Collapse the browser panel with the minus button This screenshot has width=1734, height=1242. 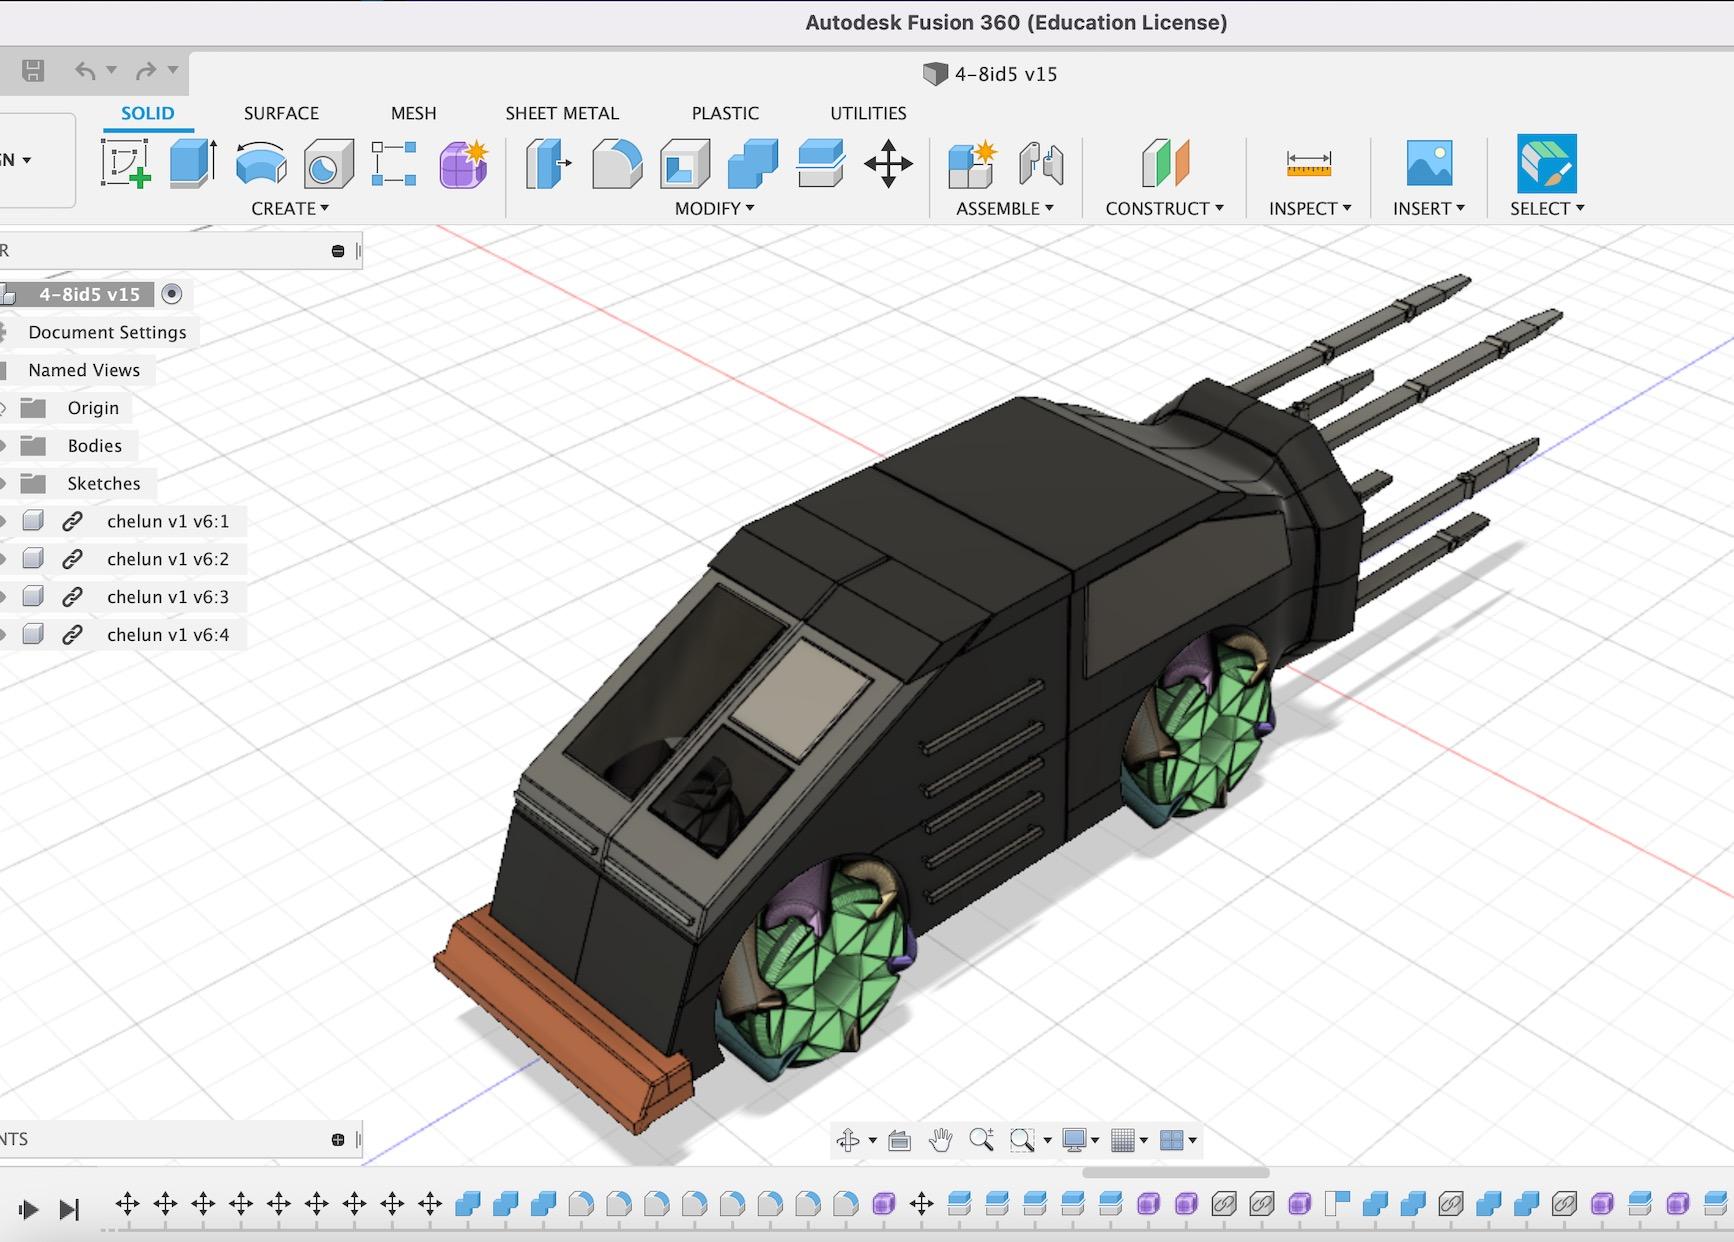pyautogui.click(x=338, y=251)
